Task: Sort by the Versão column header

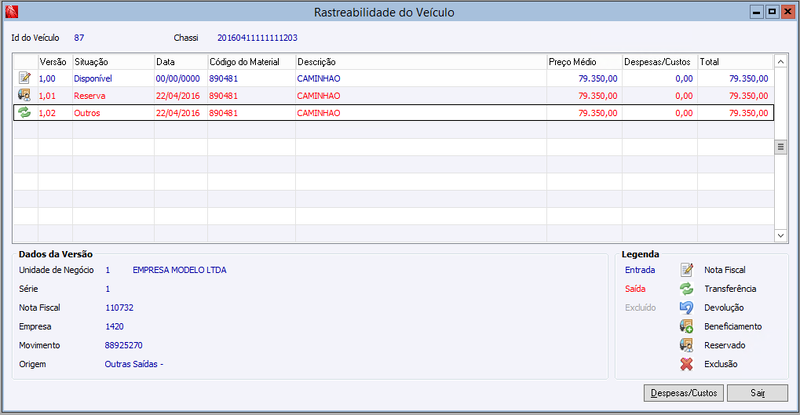Action: tap(55, 62)
